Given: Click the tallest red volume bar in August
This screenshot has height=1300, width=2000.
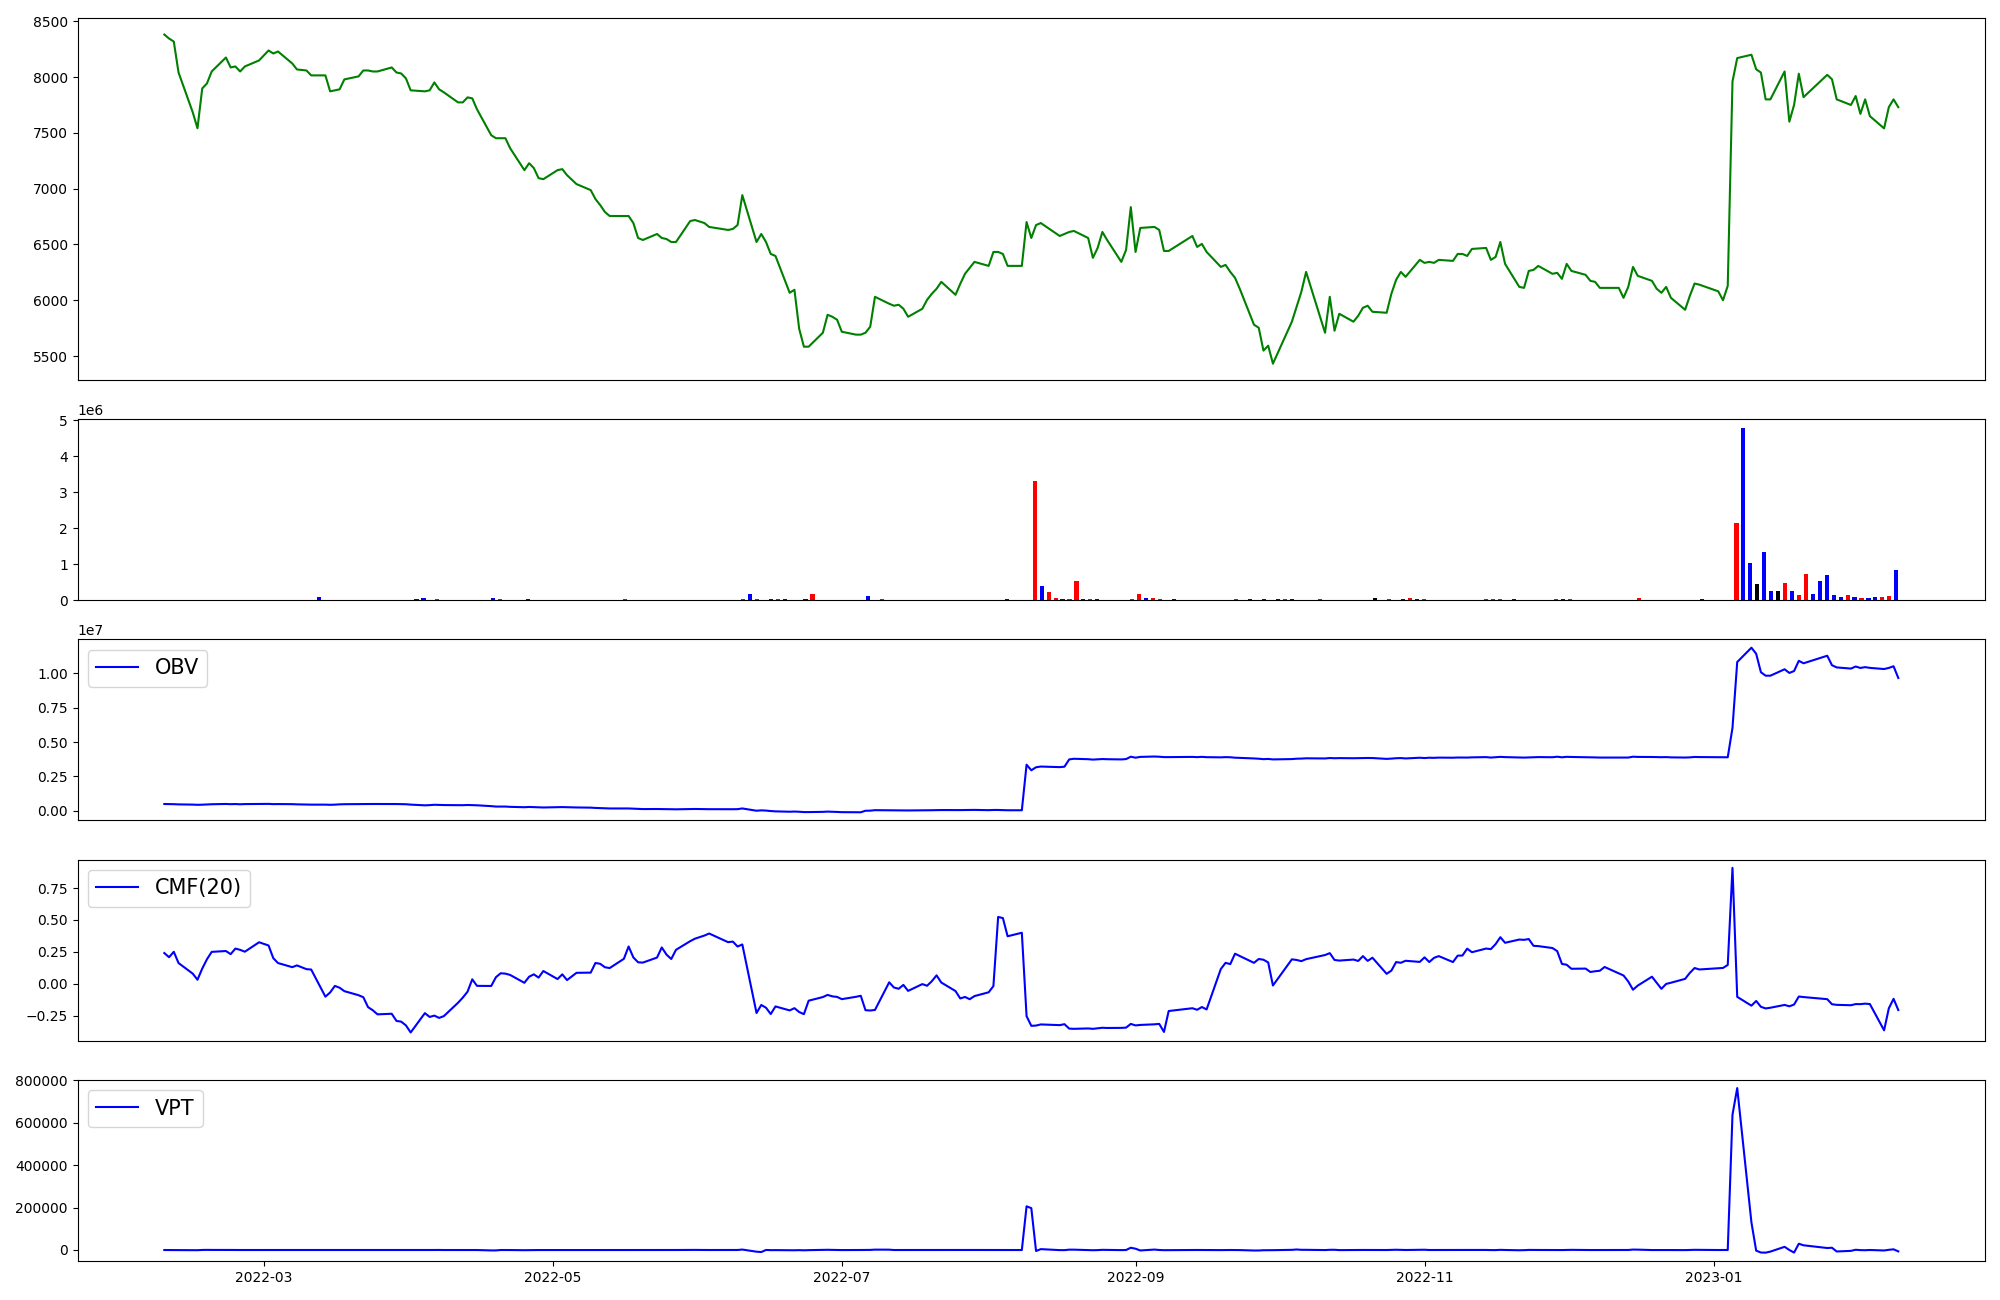Looking at the screenshot, I should tap(1035, 540).
